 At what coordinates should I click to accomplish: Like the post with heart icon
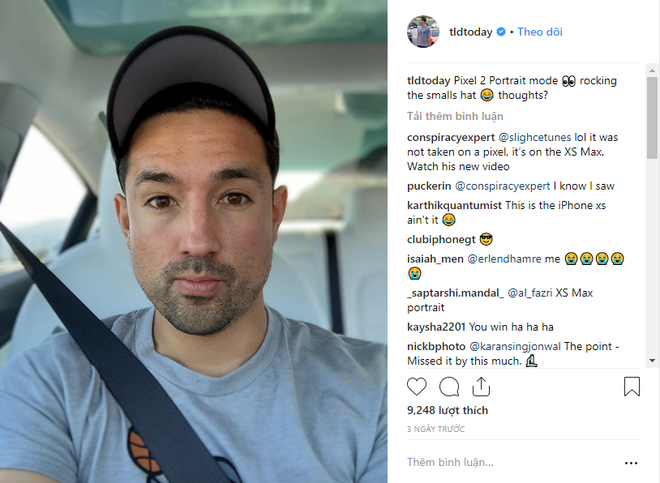tap(417, 387)
